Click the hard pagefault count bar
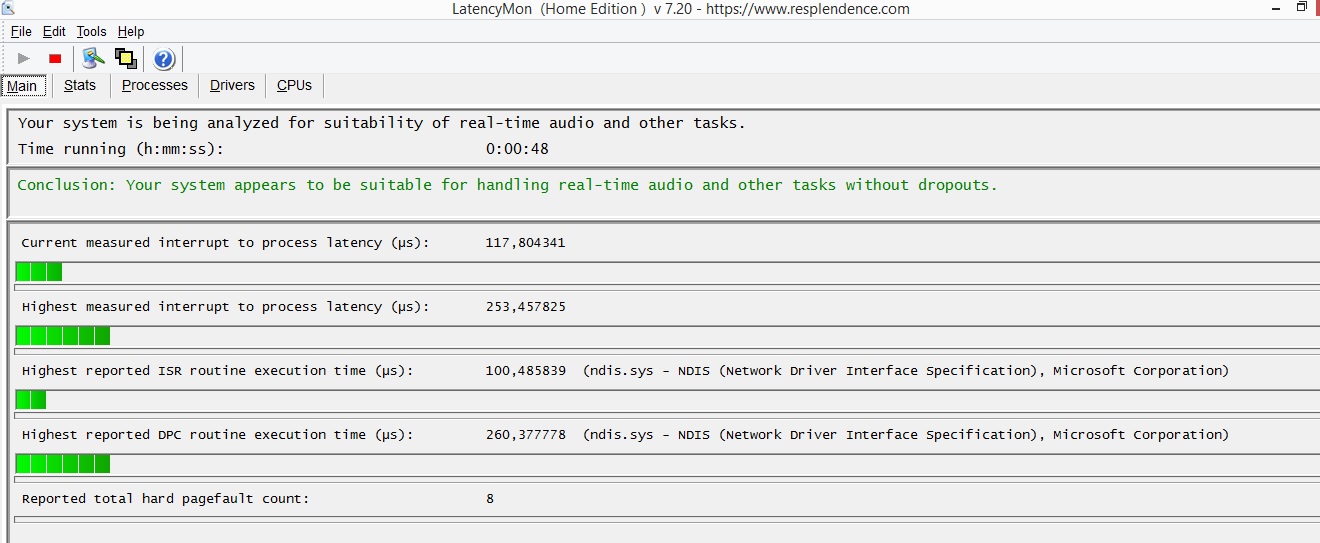 [x=667, y=519]
